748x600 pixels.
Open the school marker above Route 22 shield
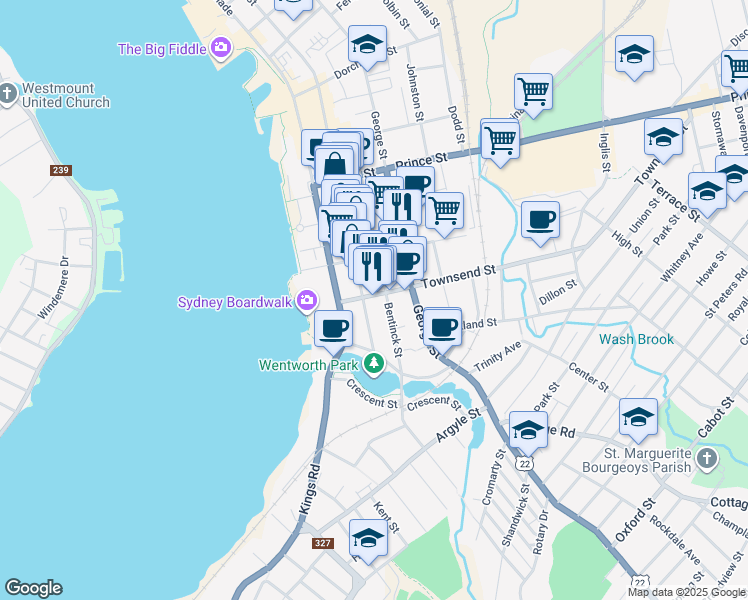528,430
